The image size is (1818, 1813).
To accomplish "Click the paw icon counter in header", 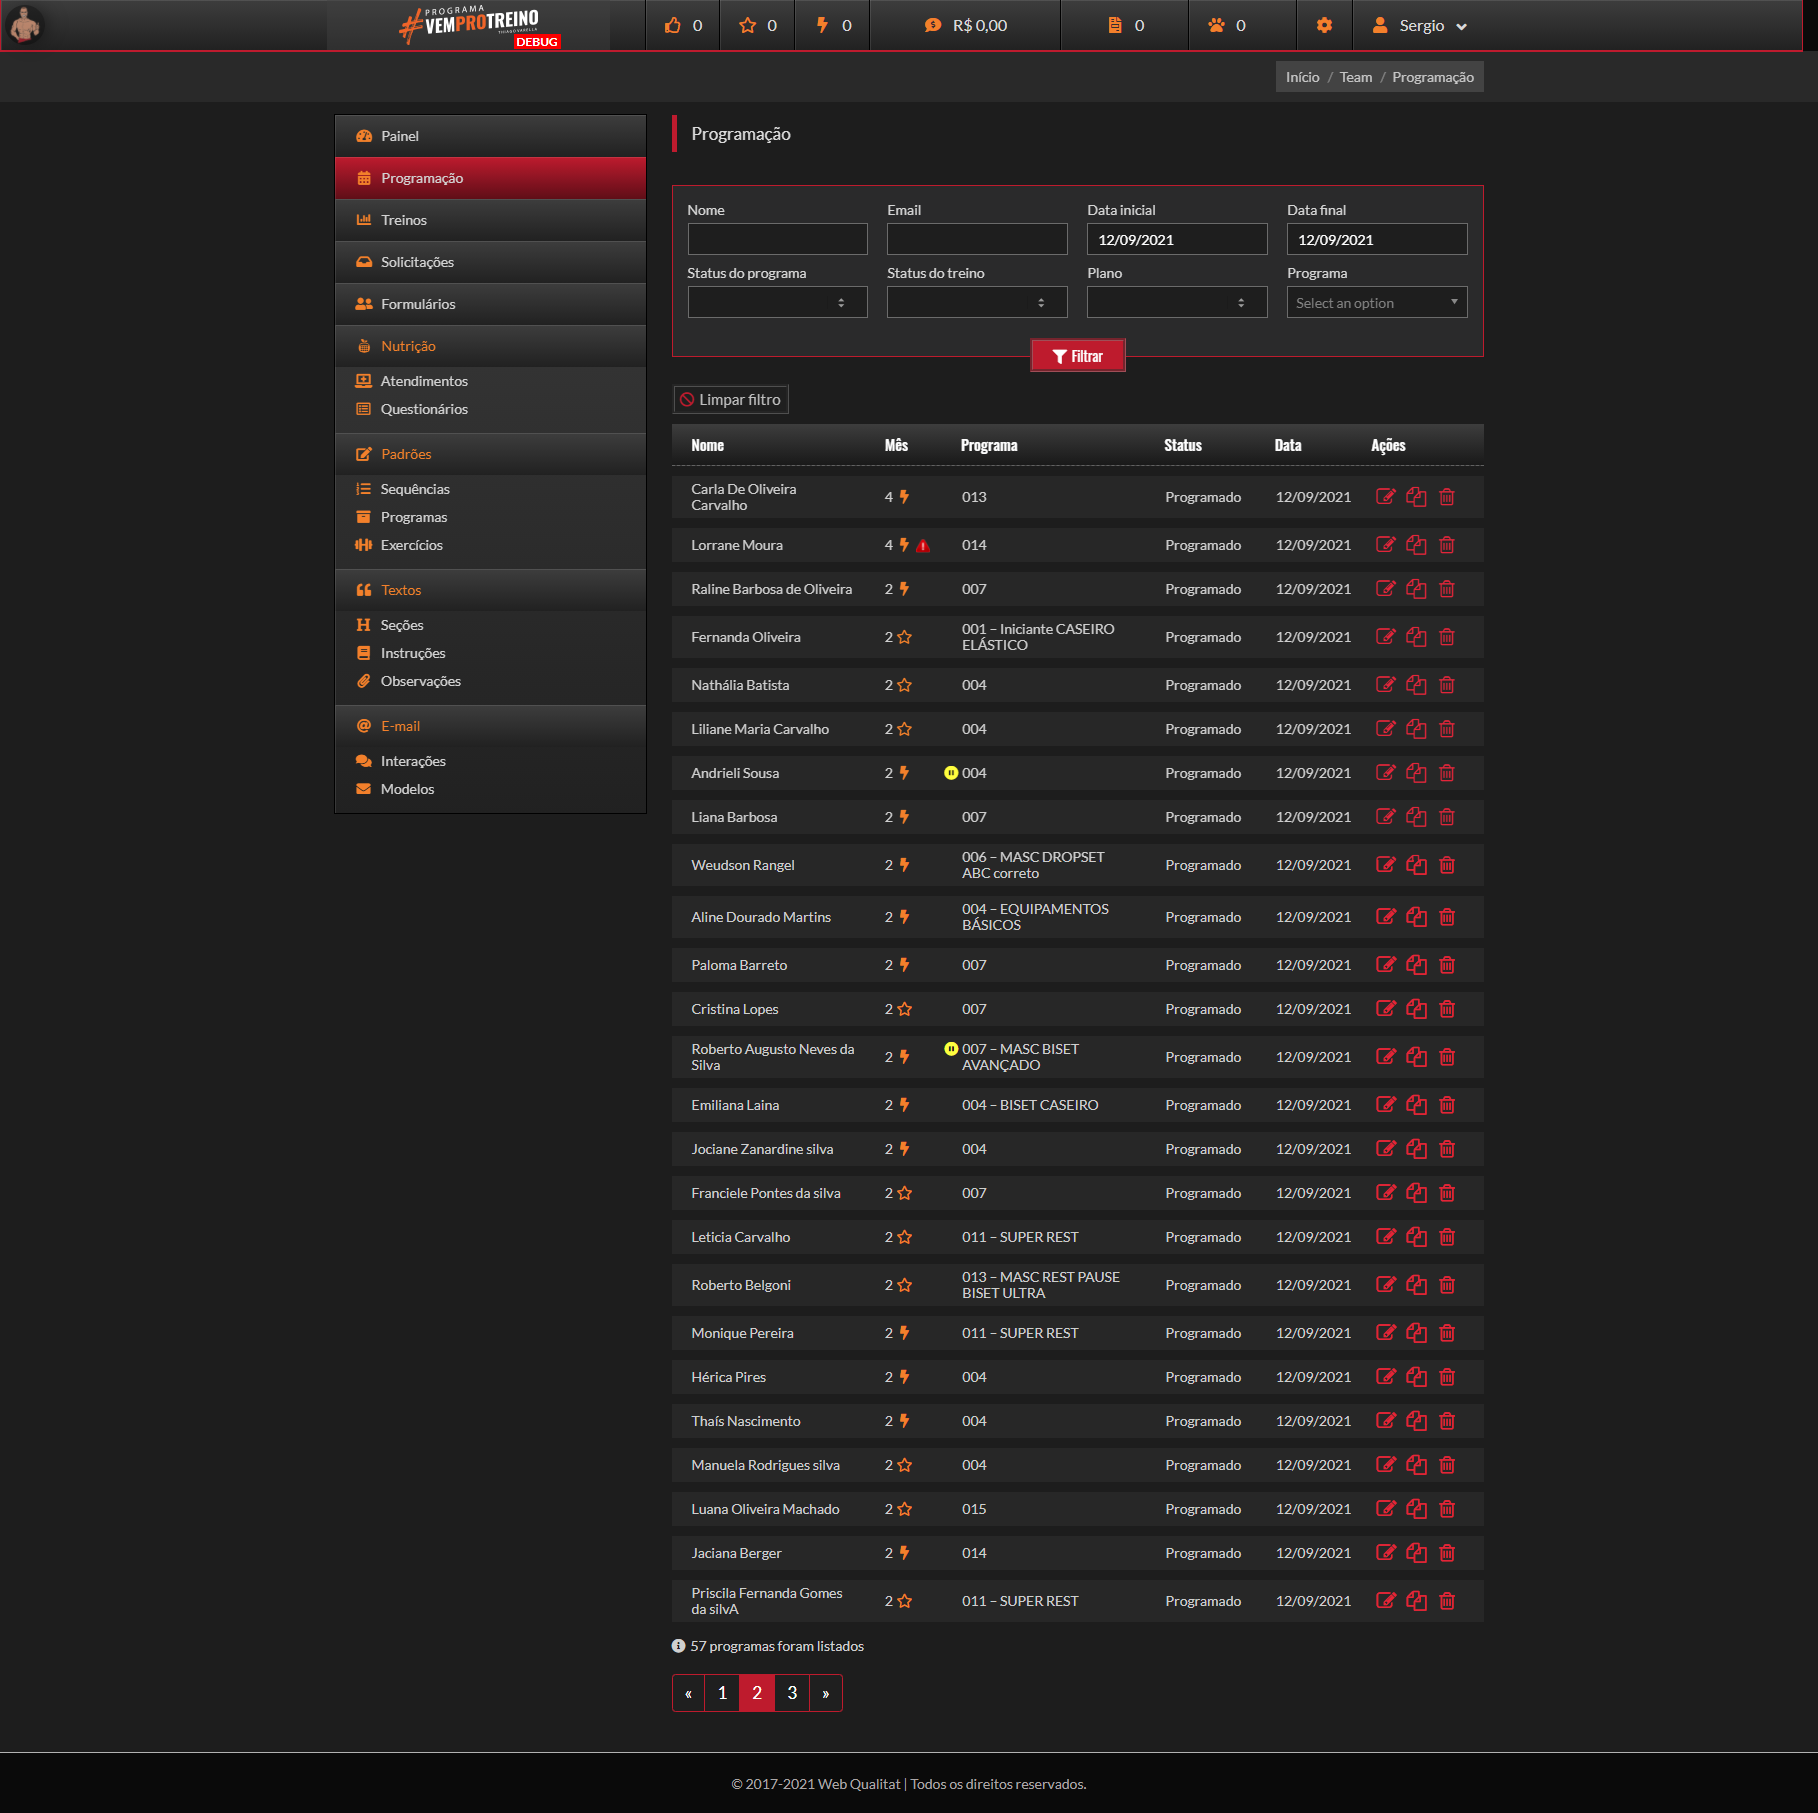I will (x=1216, y=25).
